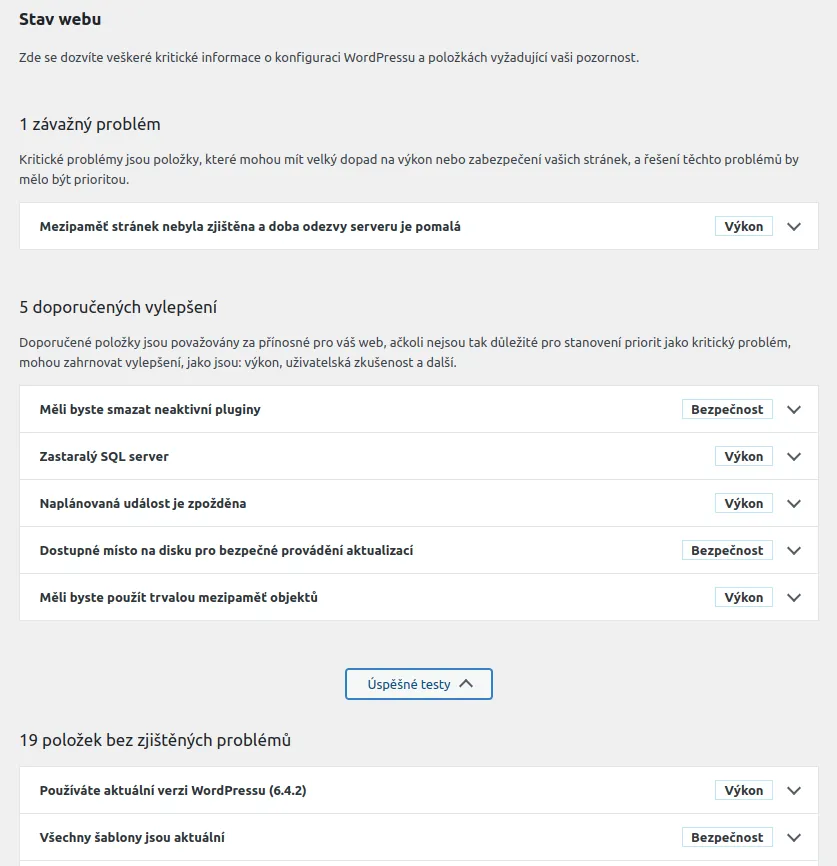Click chevron icon for Zastaralý SQL server
The height and width of the screenshot is (866, 837).
point(794,456)
